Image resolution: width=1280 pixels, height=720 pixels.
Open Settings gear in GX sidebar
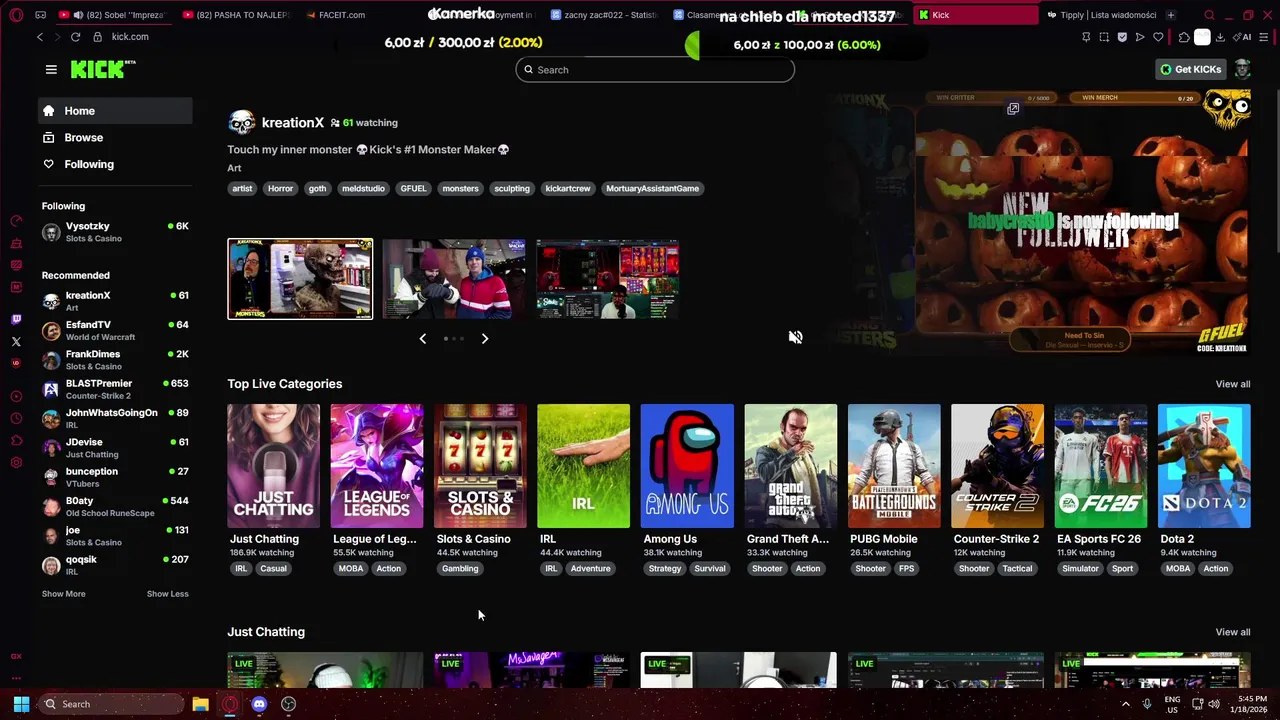[16, 463]
